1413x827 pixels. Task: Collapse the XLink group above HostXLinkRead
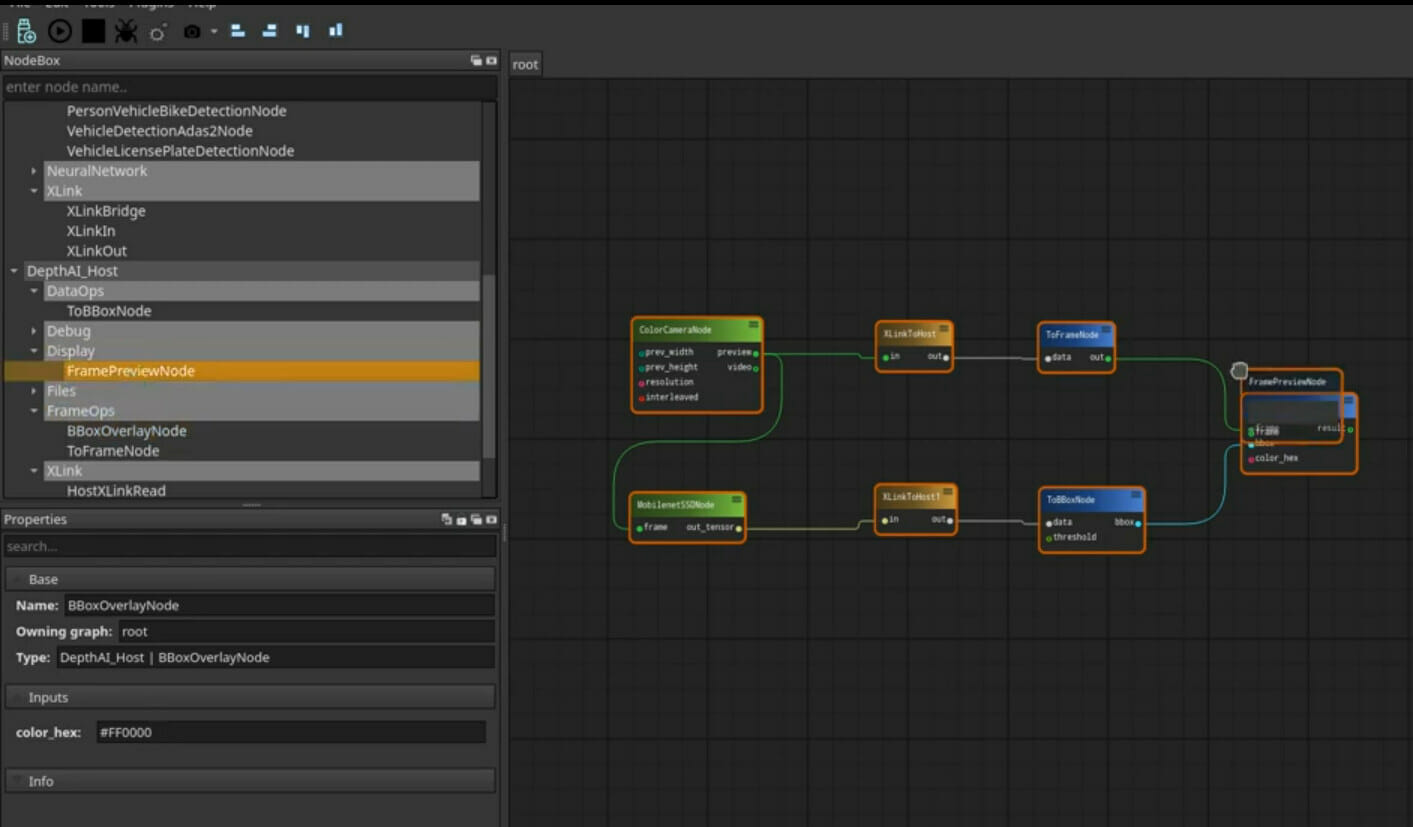click(x=34, y=471)
